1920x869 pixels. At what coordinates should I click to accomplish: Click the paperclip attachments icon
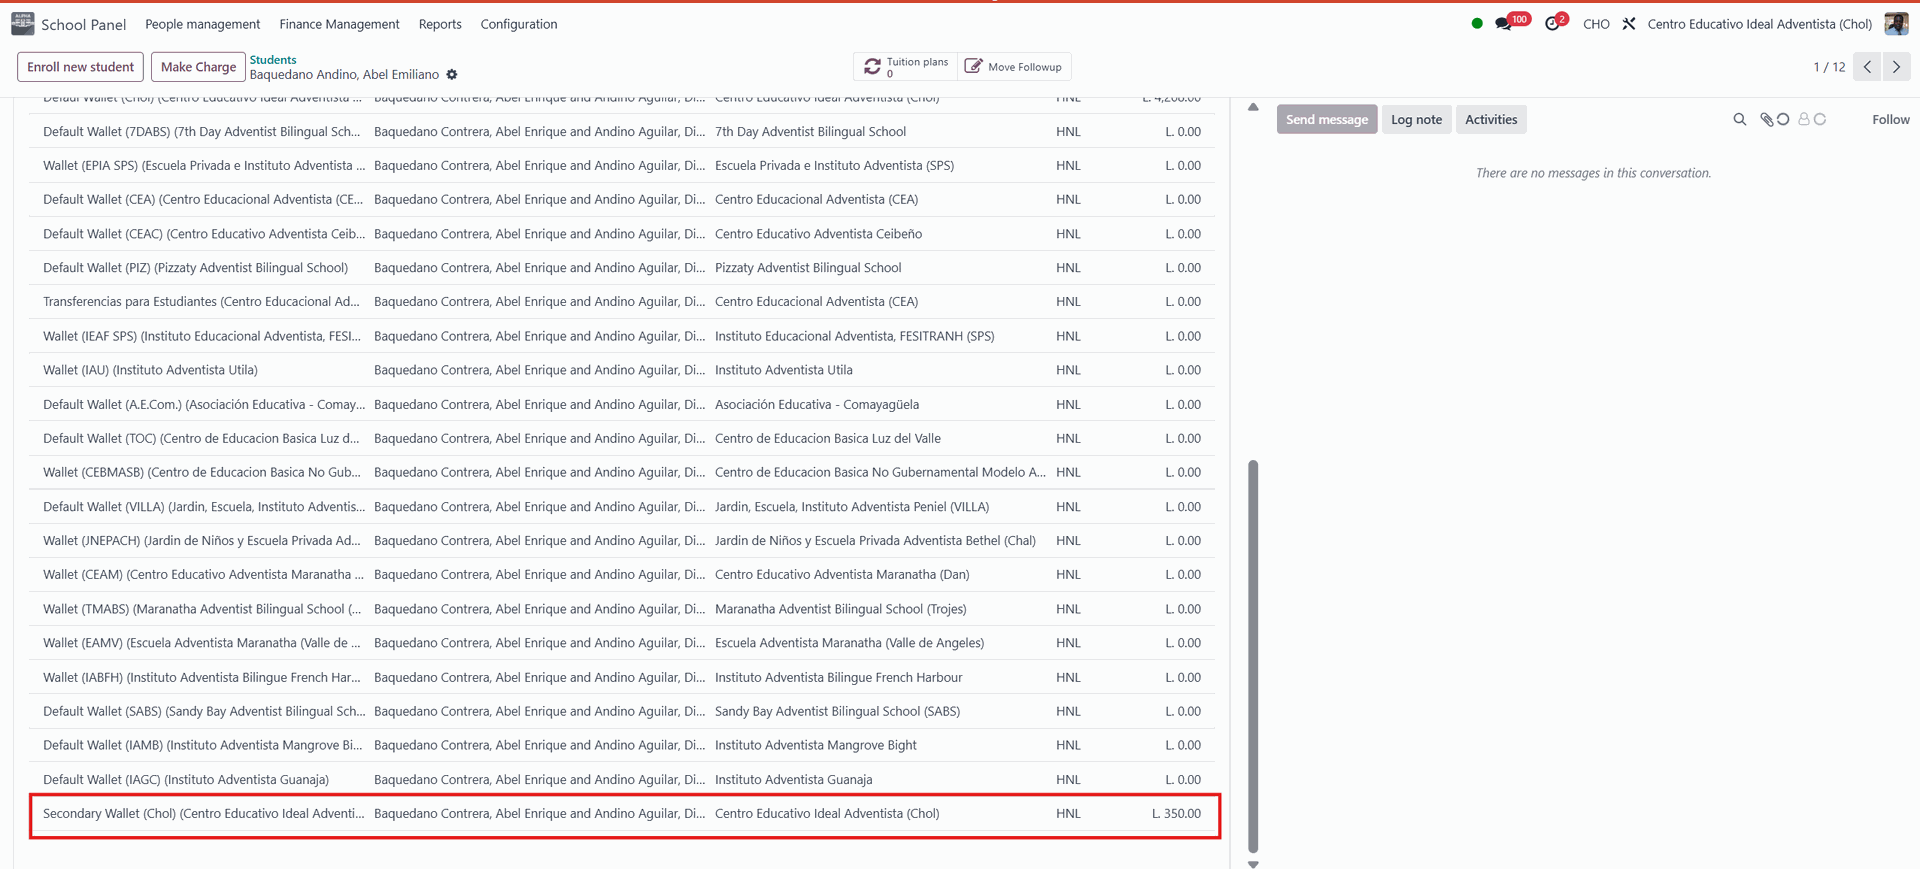pos(1767,120)
